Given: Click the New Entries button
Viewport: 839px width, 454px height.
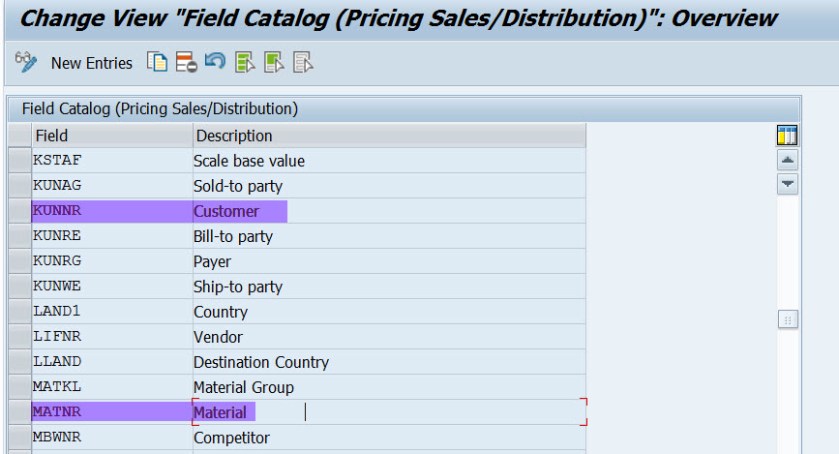Looking at the screenshot, I should 91,65.
